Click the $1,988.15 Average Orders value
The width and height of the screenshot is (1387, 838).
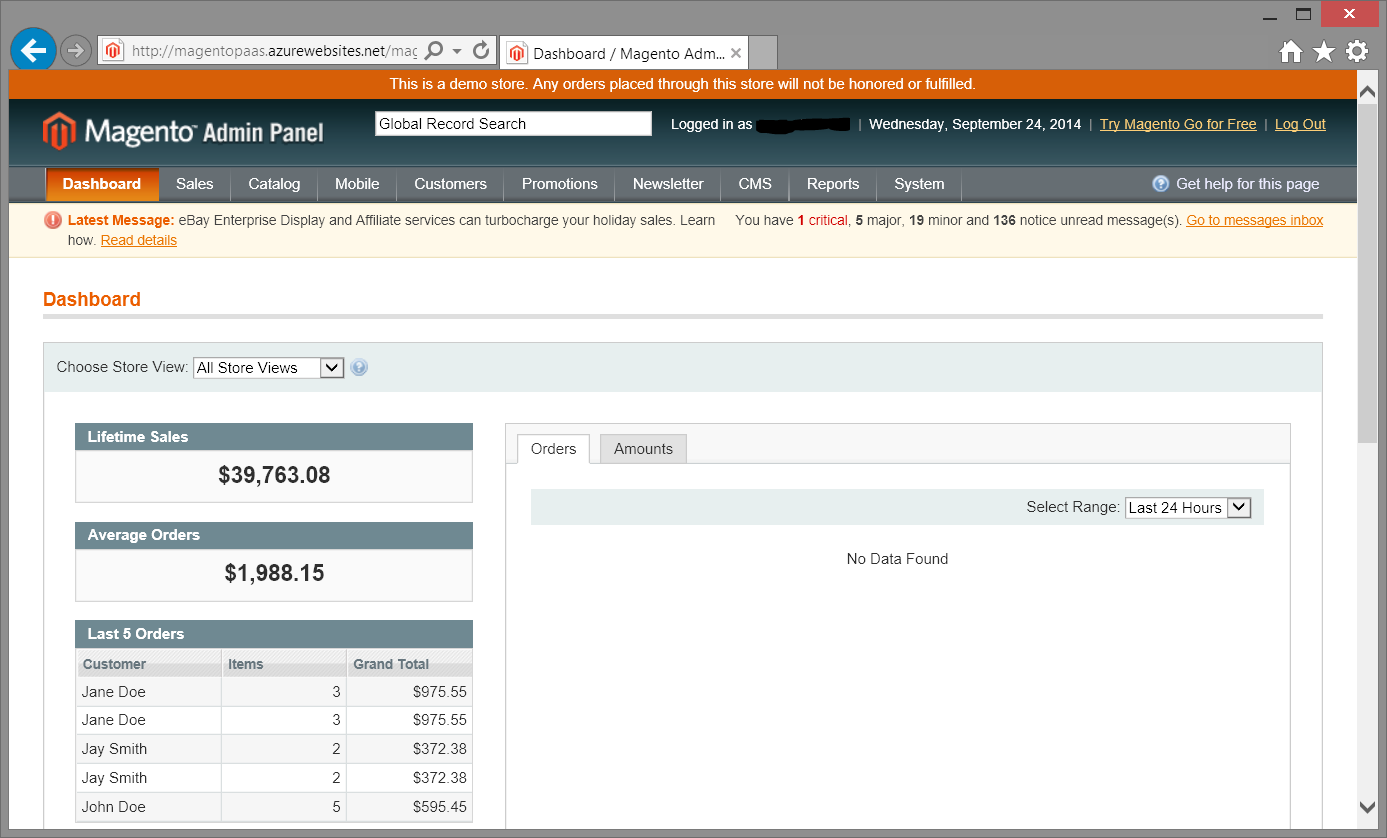(x=274, y=574)
